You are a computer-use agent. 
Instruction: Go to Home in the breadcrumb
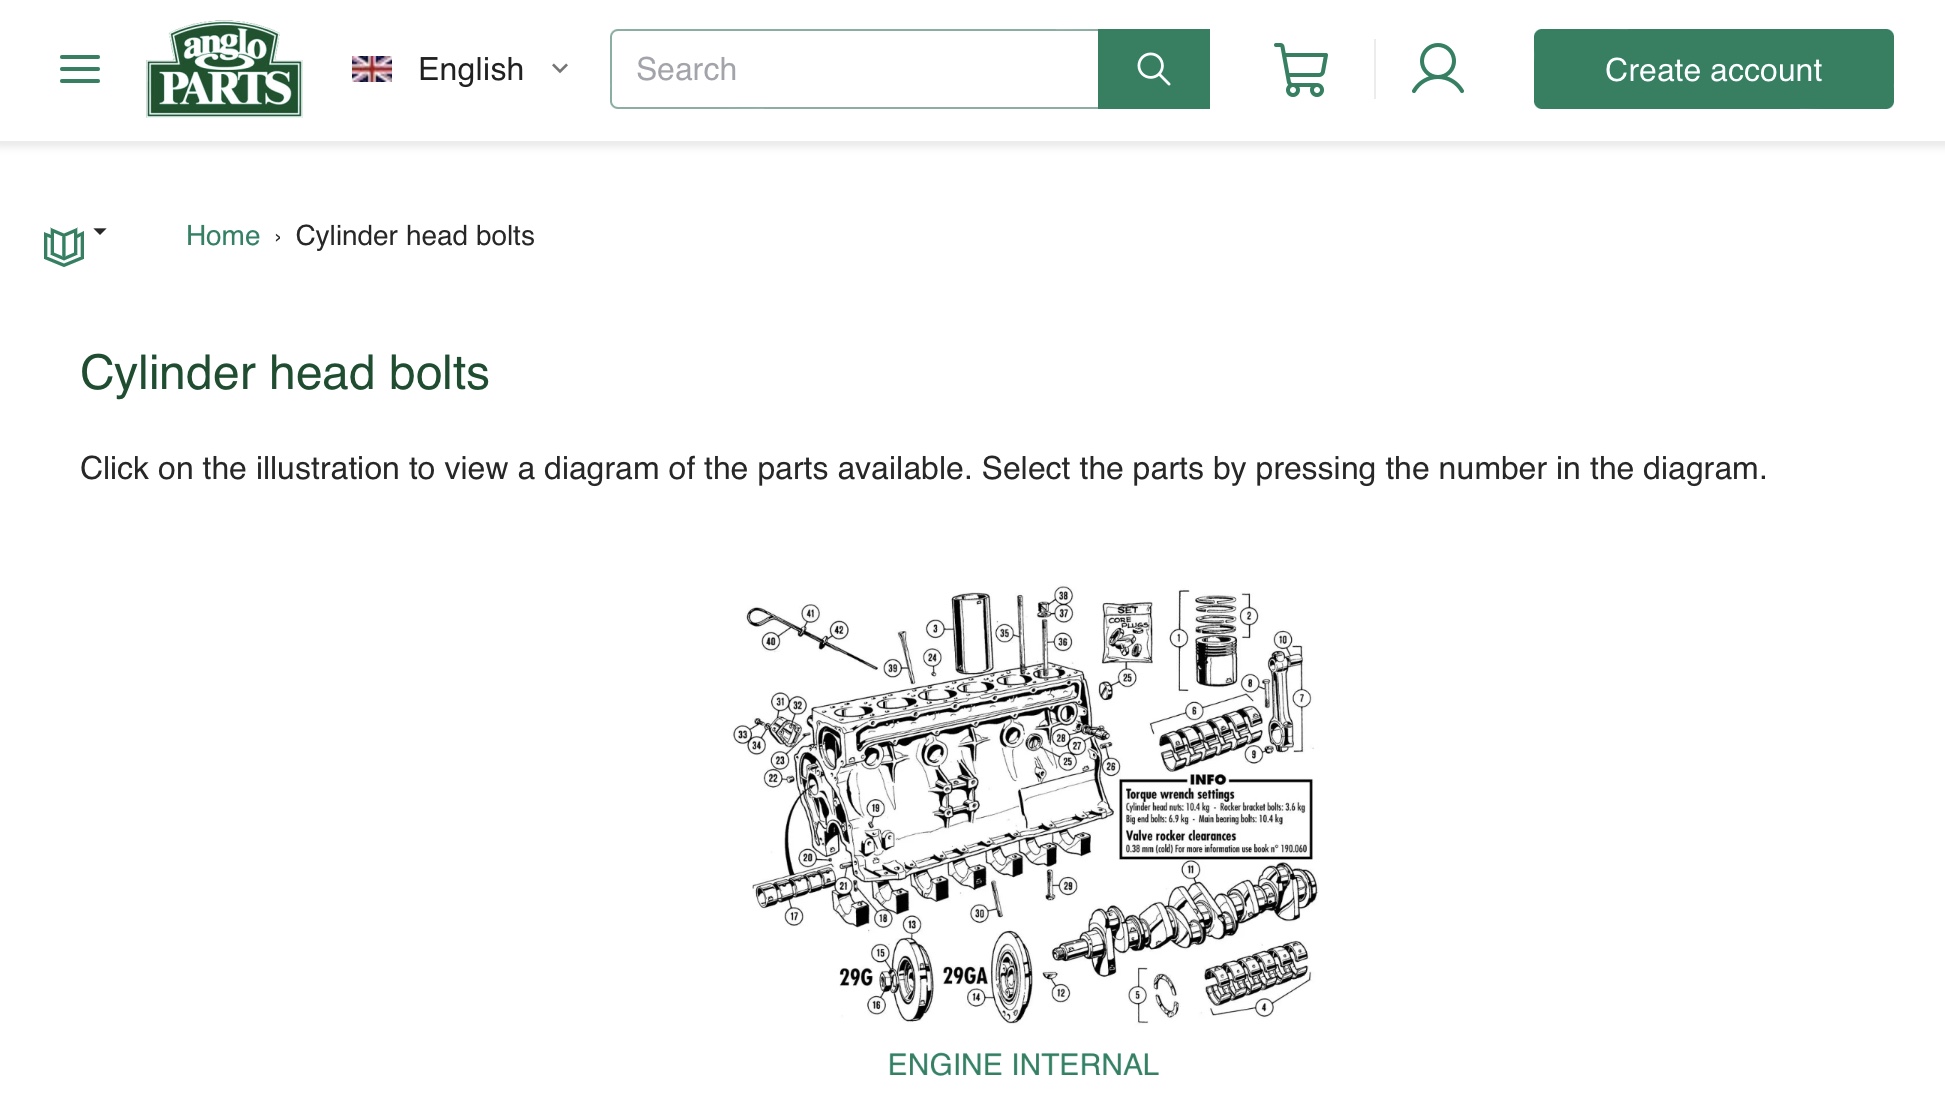tap(223, 236)
